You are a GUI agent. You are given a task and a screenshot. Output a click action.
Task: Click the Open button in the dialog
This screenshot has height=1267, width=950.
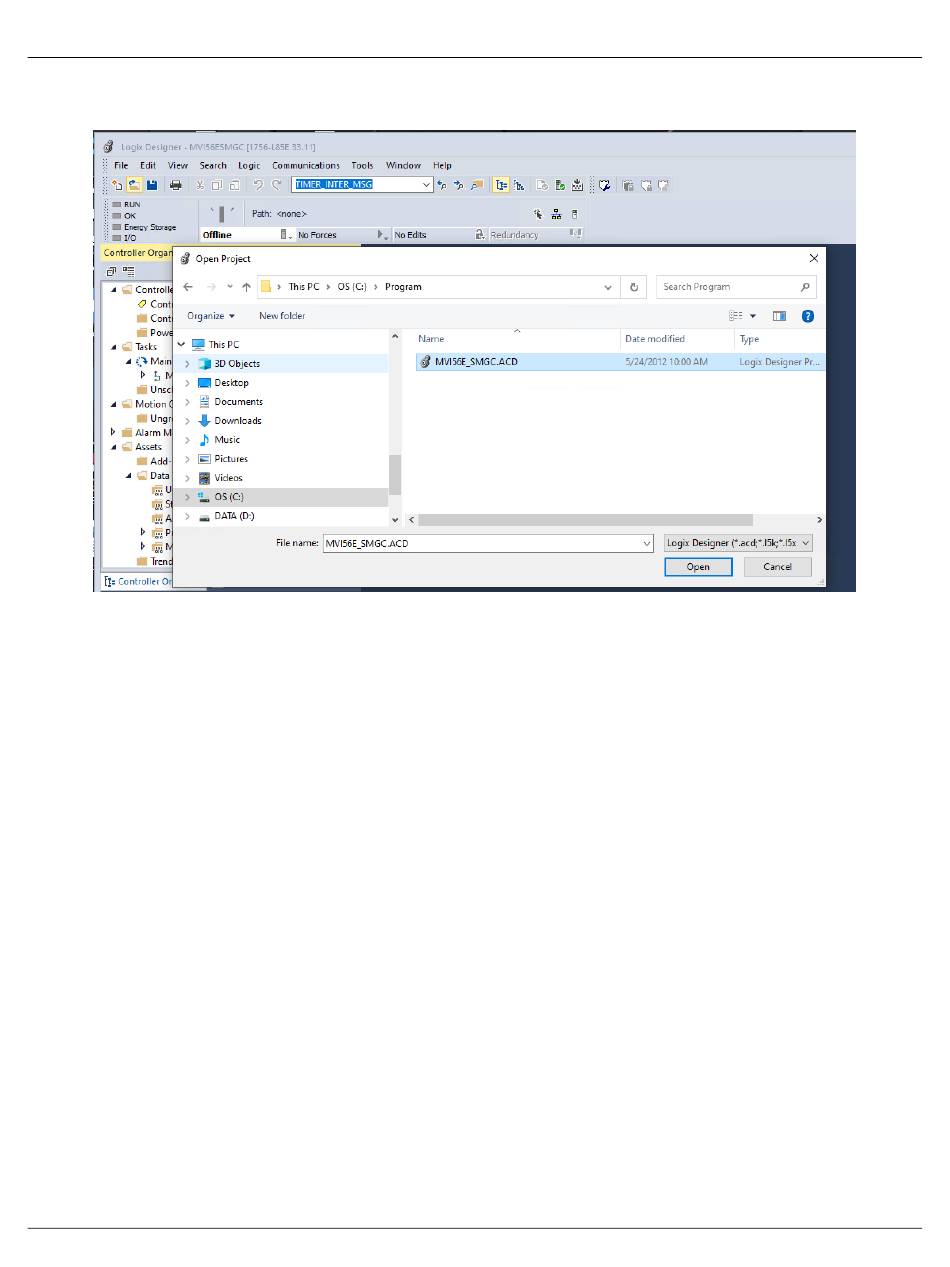pyautogui.click(x=698, y=567)
